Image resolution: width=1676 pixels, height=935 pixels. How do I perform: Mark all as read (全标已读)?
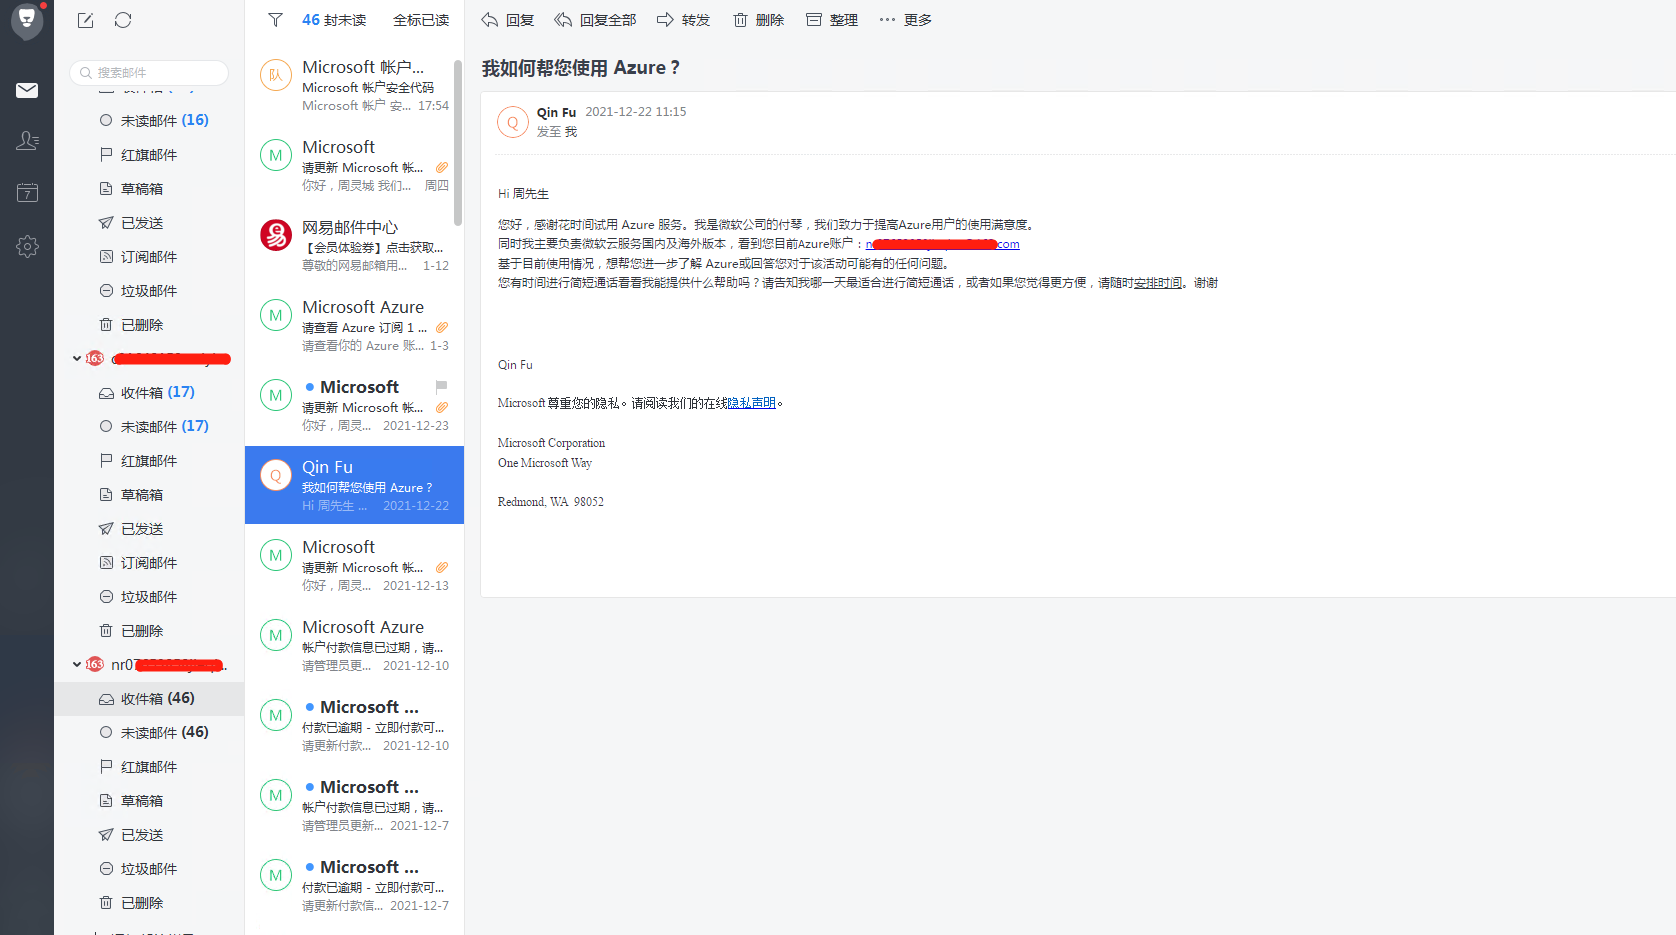tap(421, 20)
